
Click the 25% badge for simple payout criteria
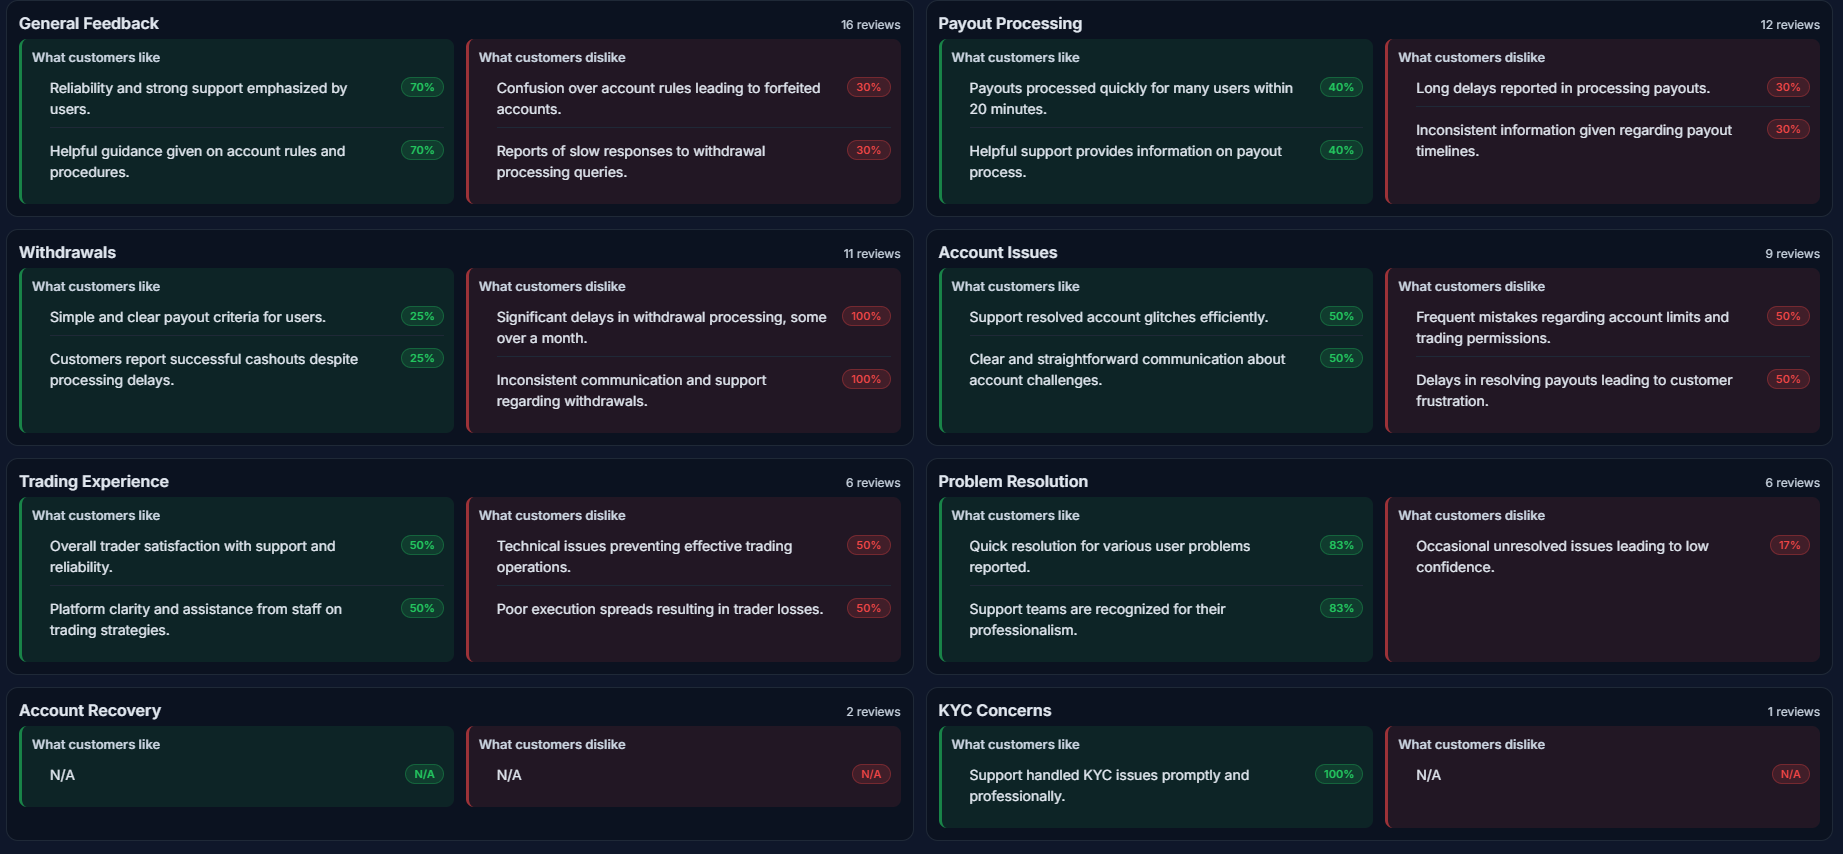421,315
